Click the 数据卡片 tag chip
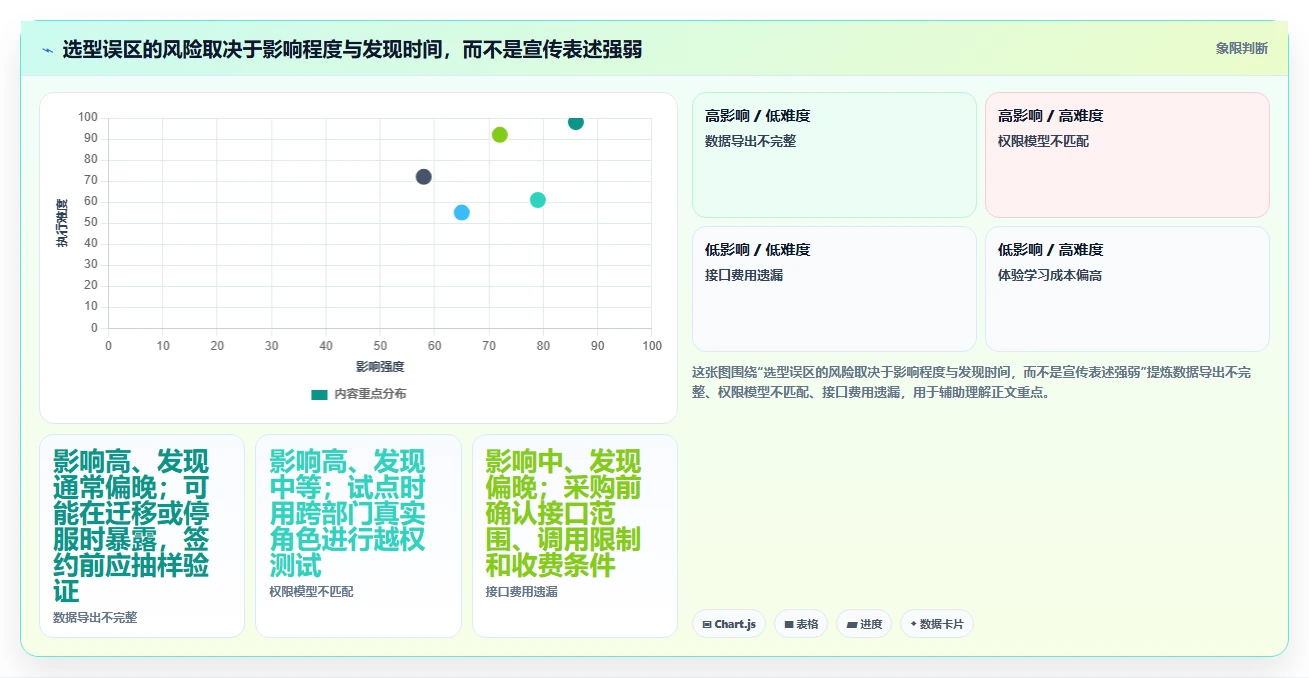 pos(937,624)
